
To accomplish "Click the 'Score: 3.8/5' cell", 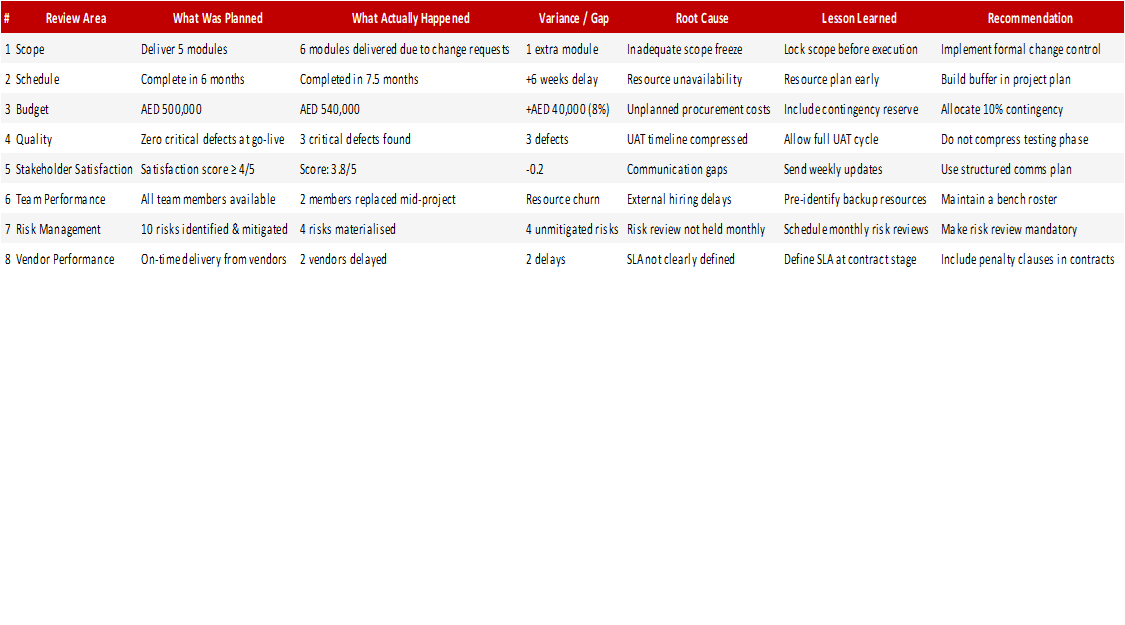I will point(328,169).
